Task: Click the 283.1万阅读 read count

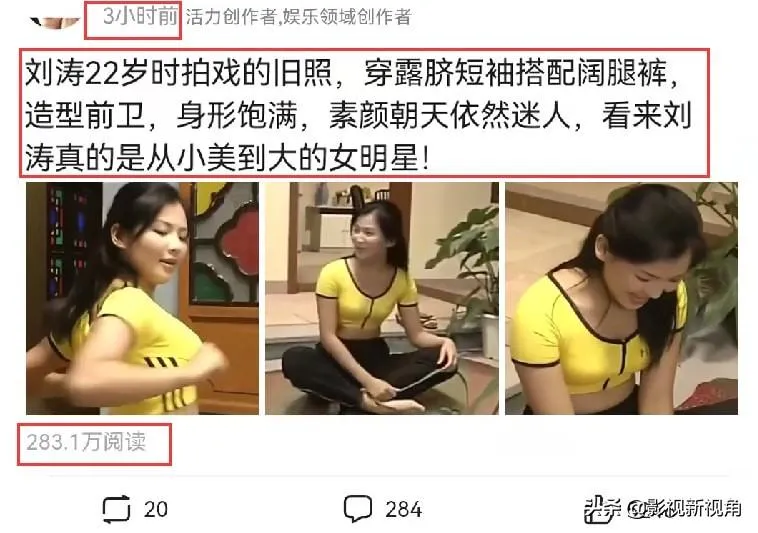Action: [x=86, y=442]
